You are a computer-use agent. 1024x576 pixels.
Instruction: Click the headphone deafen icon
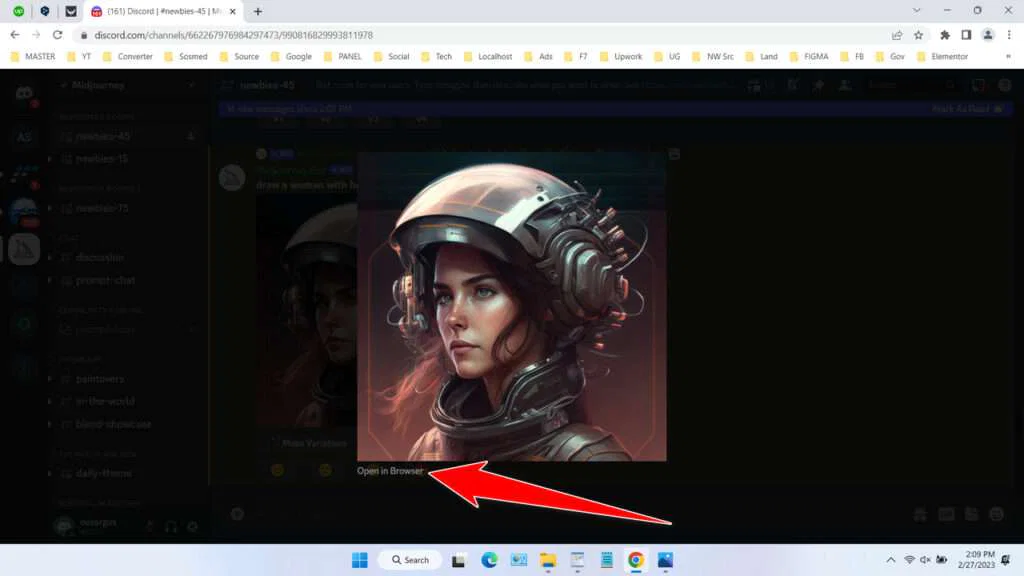point(170,526)
